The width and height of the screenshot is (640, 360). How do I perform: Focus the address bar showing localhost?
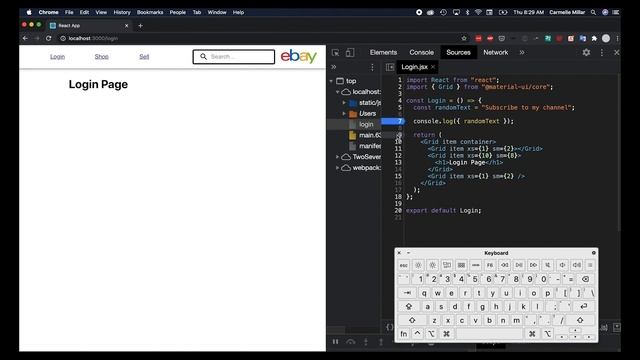tap(261, 38)
